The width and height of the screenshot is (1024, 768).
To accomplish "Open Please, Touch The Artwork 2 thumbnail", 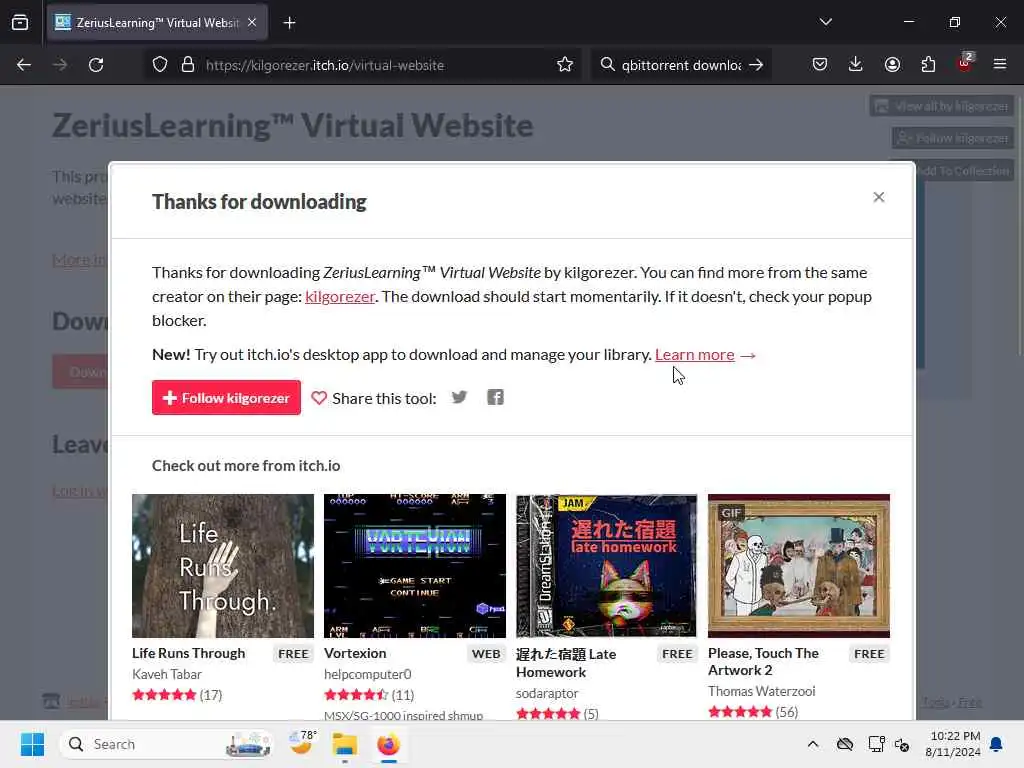I will coord(799,566).
